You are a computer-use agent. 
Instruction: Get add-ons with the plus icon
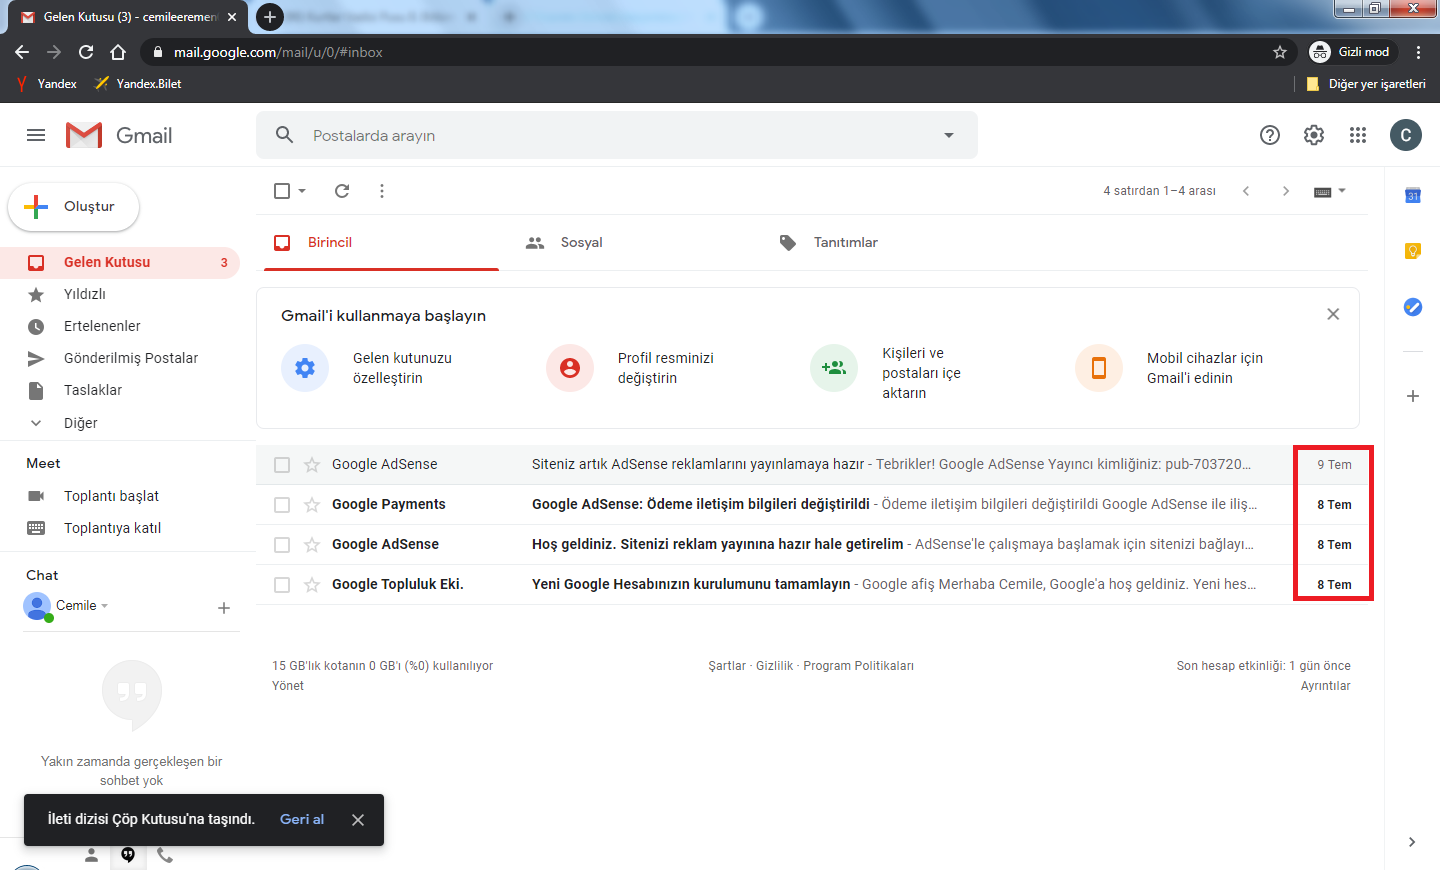click(1413, 396)
